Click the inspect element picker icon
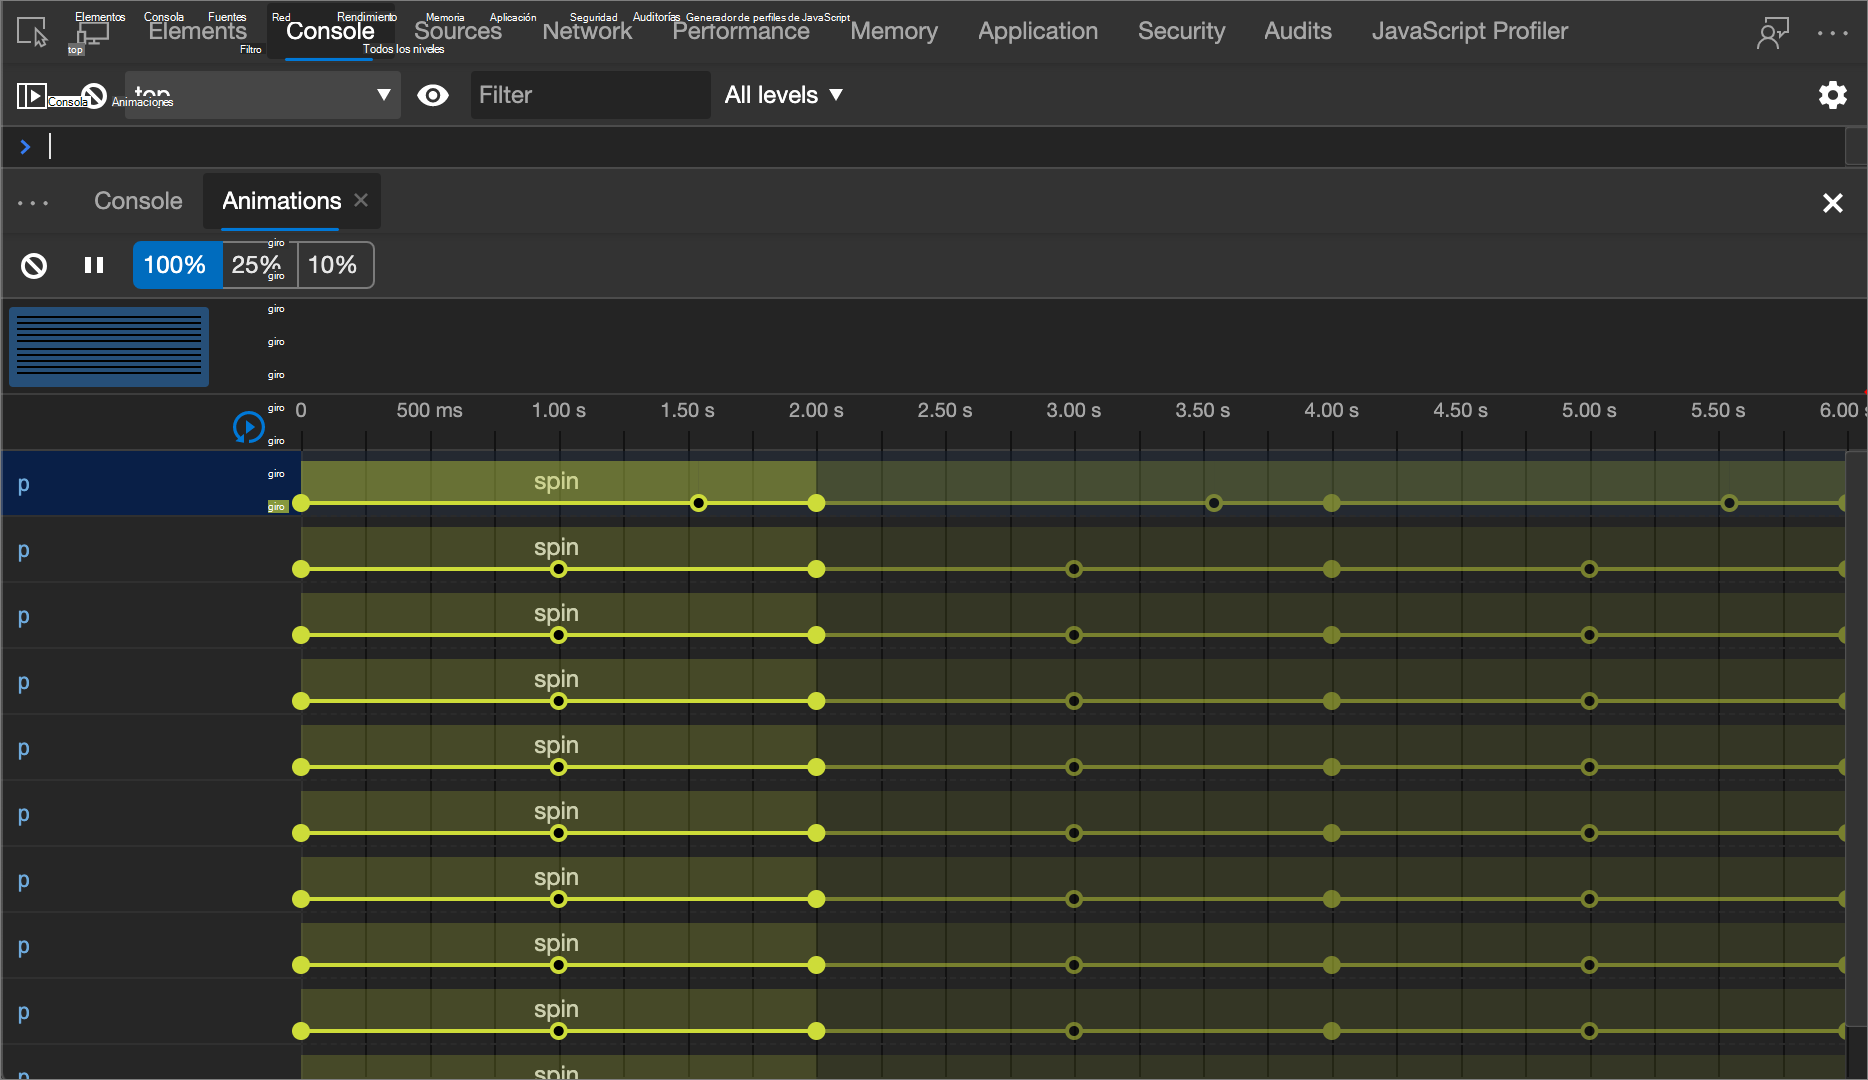The width and height of the screenshot is (1868, 1080). (x=32, y=32)
